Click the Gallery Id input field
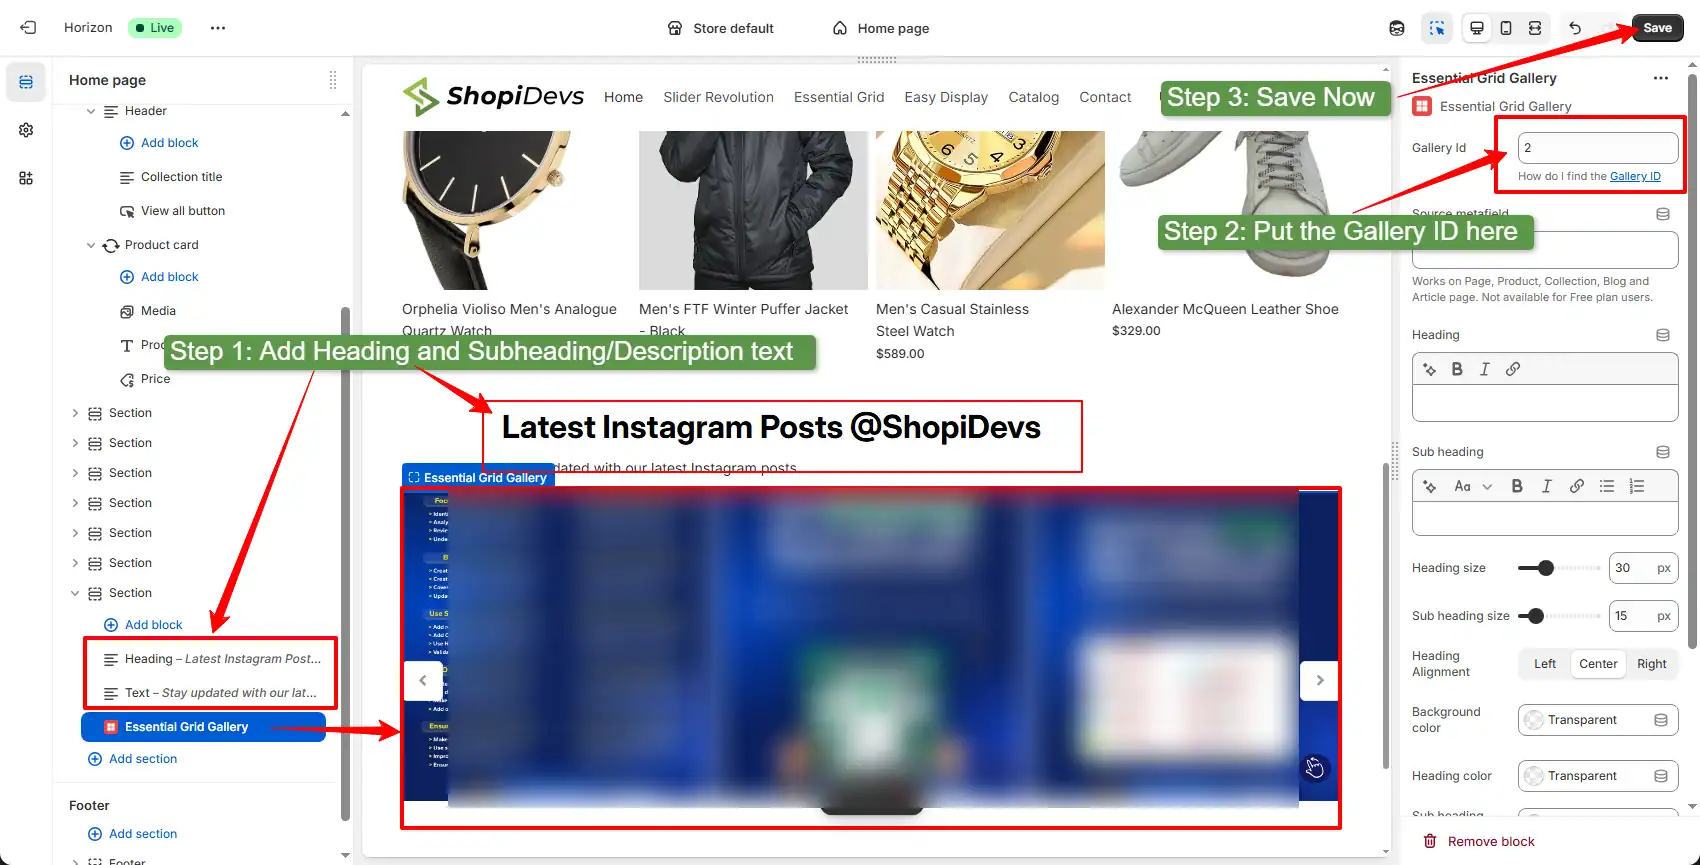1700x865 pixels. (1598, 148)
